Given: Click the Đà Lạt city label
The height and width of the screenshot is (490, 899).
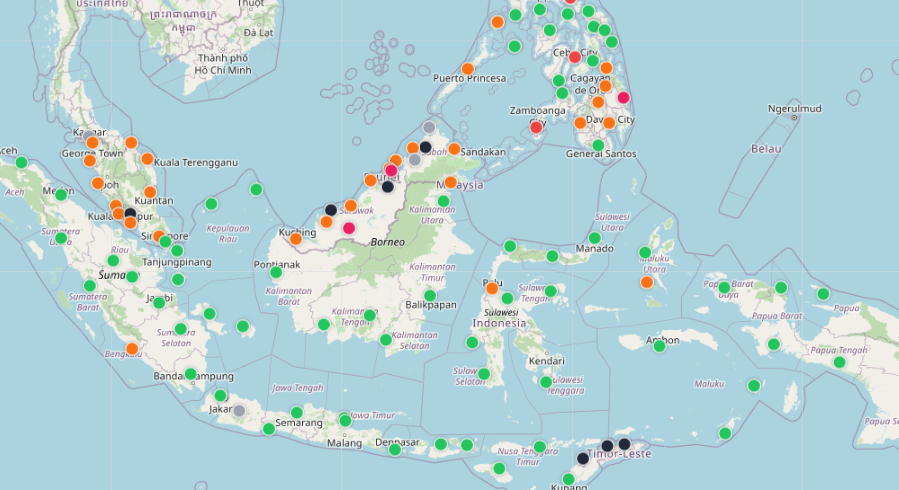Looking at the screenshot, I should pos(258,33).
